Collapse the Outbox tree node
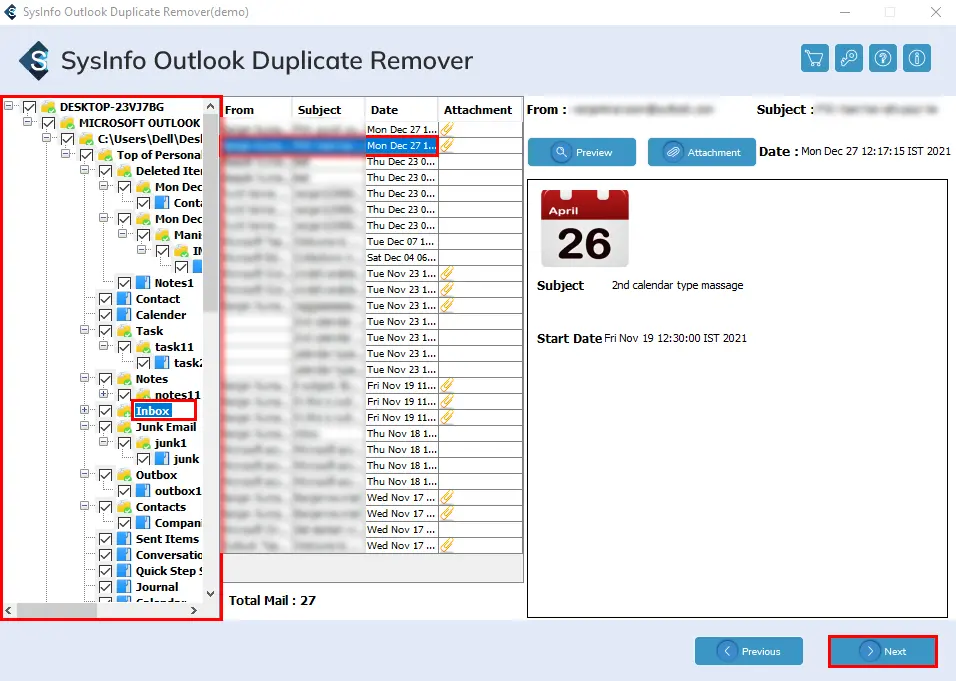Image resolution: width=956 pixels, height=681 pixels. click(85, 475)
